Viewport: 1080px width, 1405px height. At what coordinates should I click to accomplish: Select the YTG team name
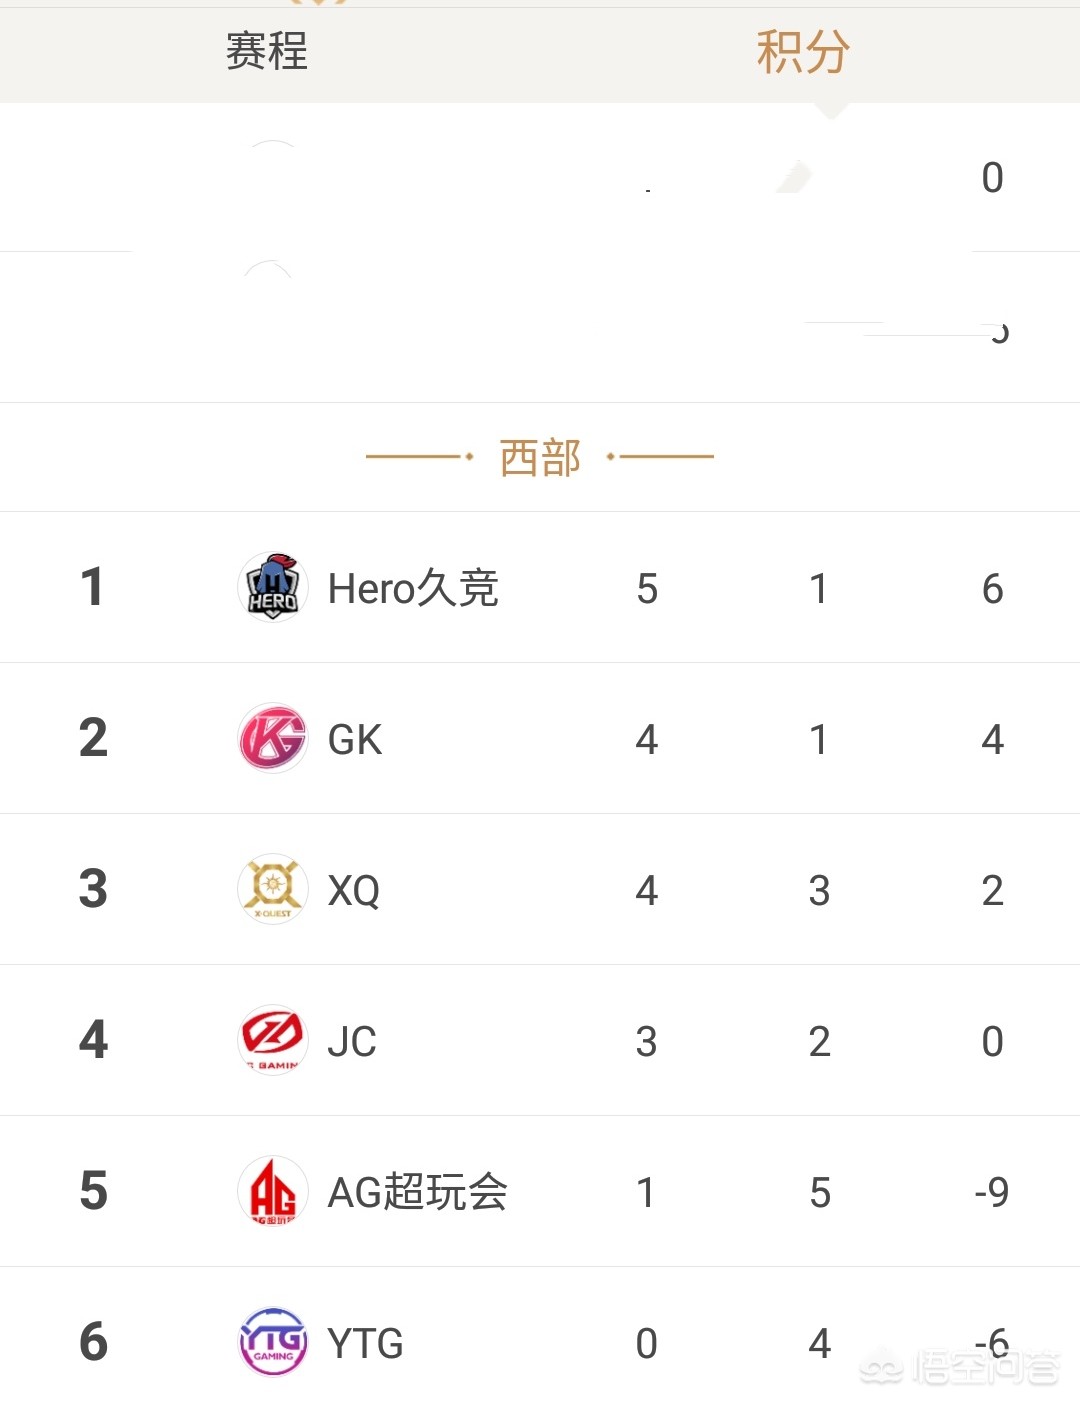[365, 1344]
